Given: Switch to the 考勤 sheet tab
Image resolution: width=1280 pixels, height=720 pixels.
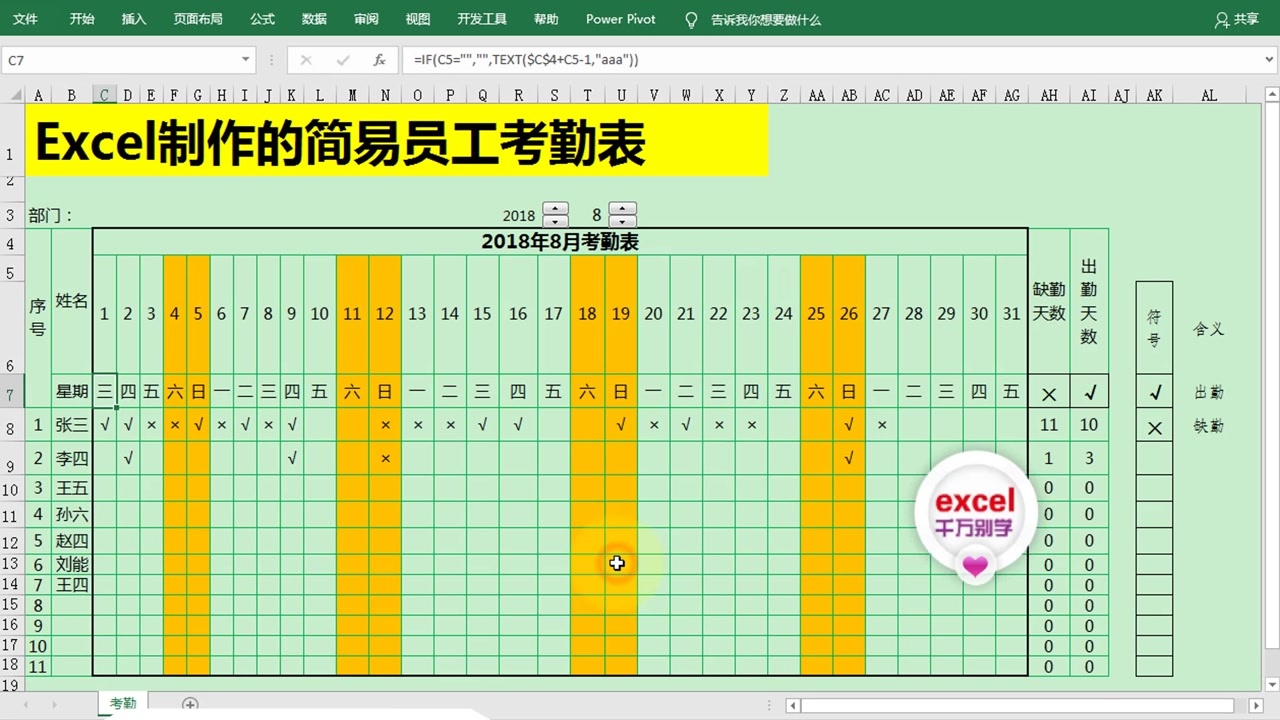Looking at the screenshot, I should tap(123, 704).
